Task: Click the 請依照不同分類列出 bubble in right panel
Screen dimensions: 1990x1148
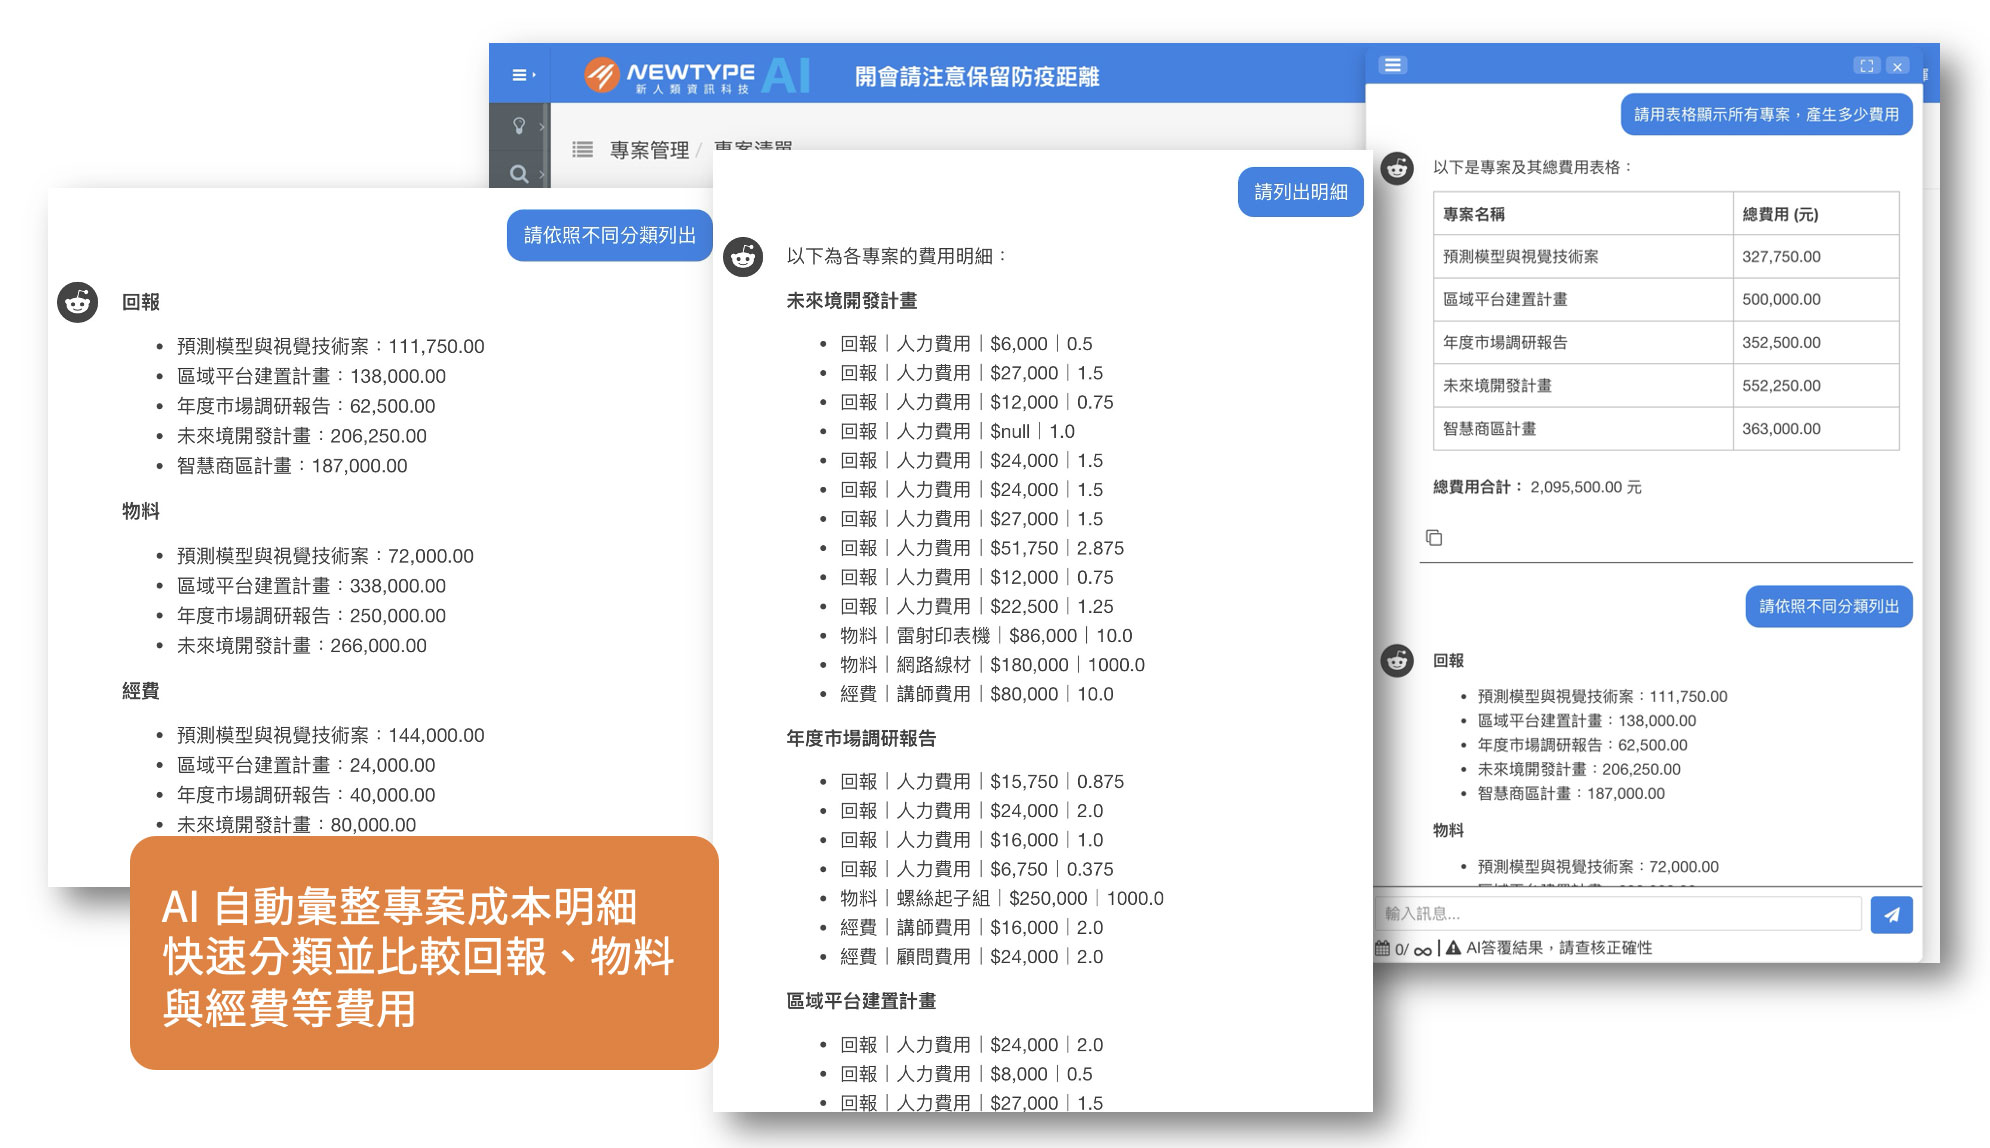Action: click(1828, 607)
